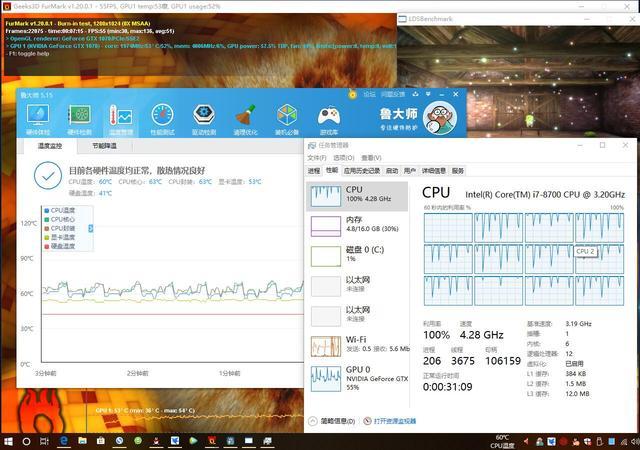Screen dimensions: 640x450
Task: Open the Ludashi title bar dropdown menu arrow
Action: click(x=428, y=94)
